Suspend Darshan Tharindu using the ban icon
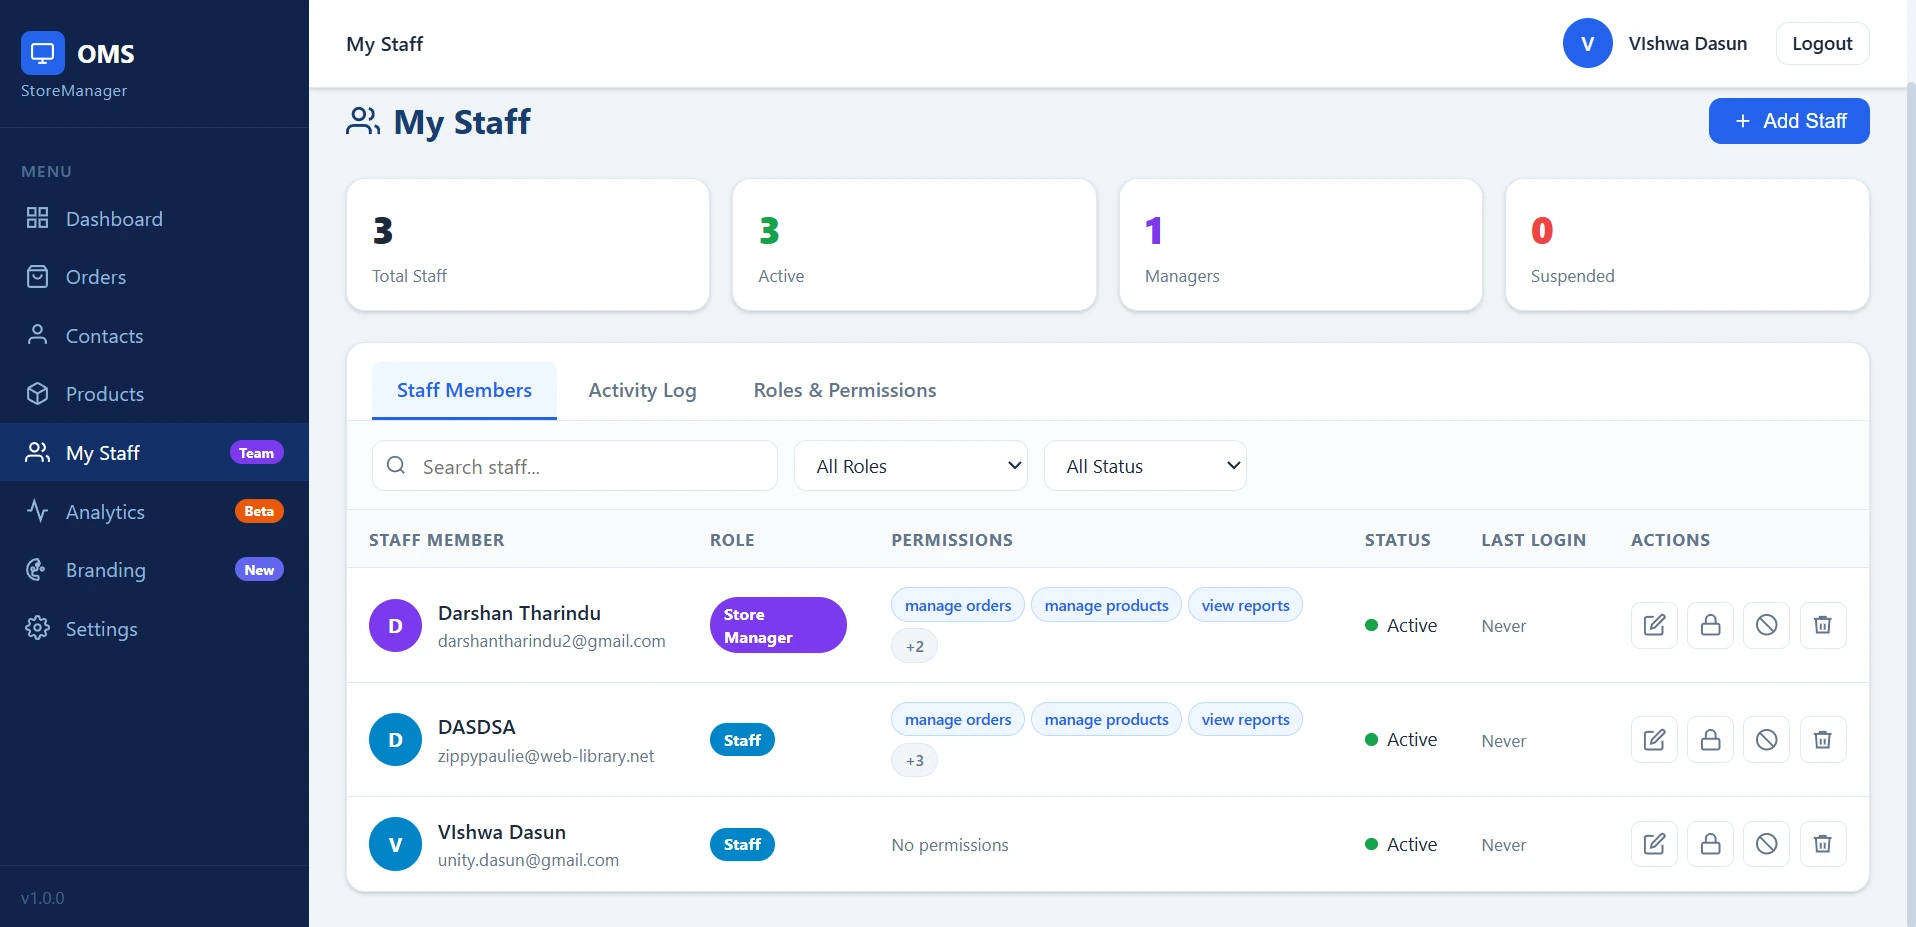The height and width of the screenshot is (927, 1916). [x=1766, y=625]
